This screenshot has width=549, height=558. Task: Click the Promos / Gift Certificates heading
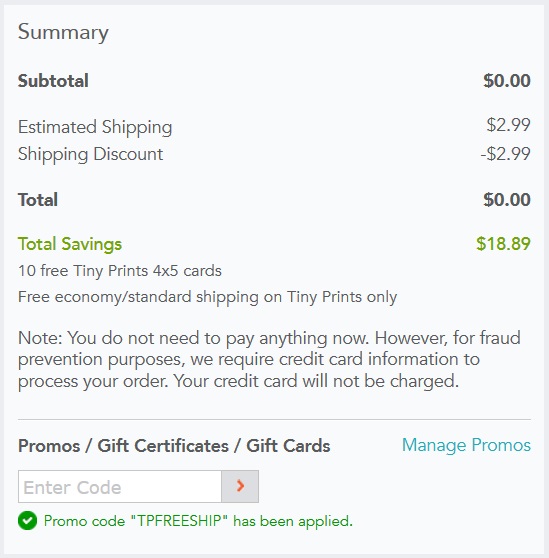pos(174,446)
